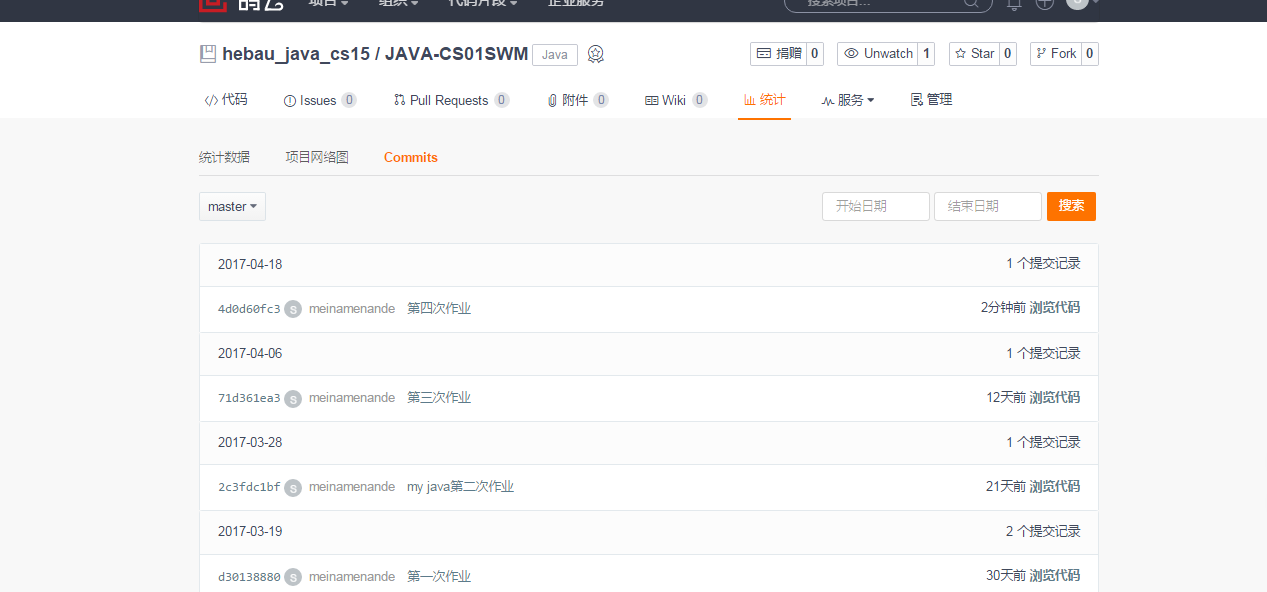1267x592 pixels.
Task: Open the Star count 0
Action: point(1007,54)
